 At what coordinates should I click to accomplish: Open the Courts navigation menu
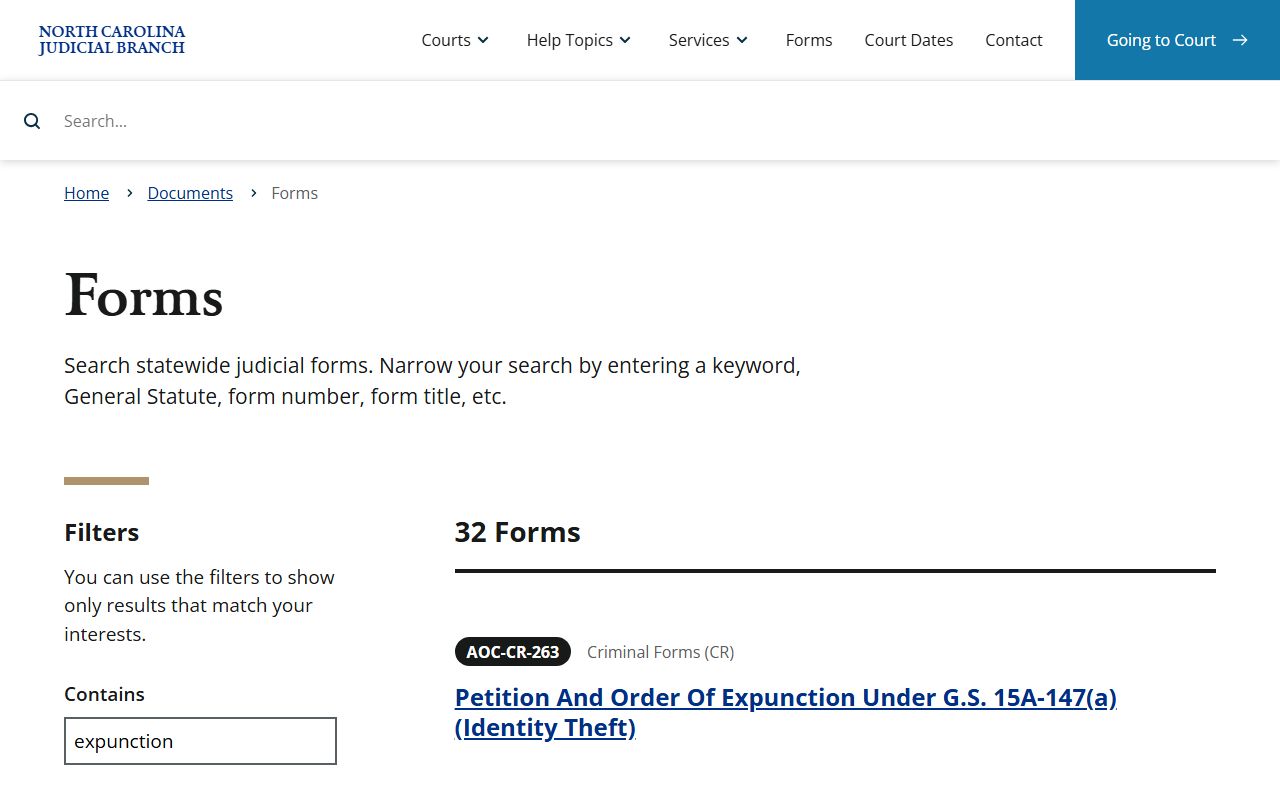455,40
